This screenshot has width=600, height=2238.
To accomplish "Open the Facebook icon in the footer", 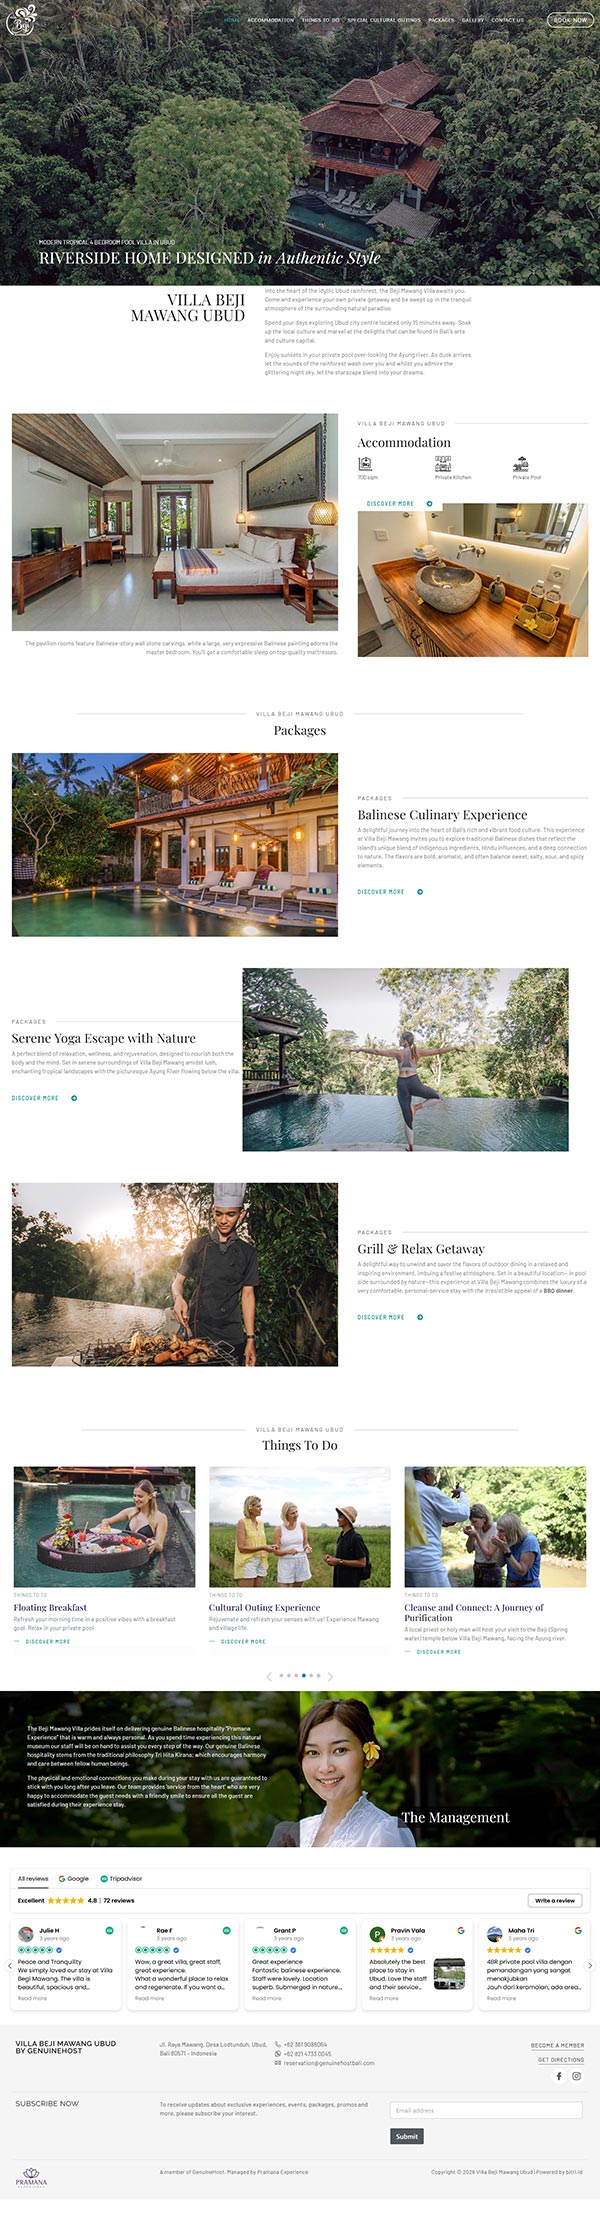I will coord(559,2076).
